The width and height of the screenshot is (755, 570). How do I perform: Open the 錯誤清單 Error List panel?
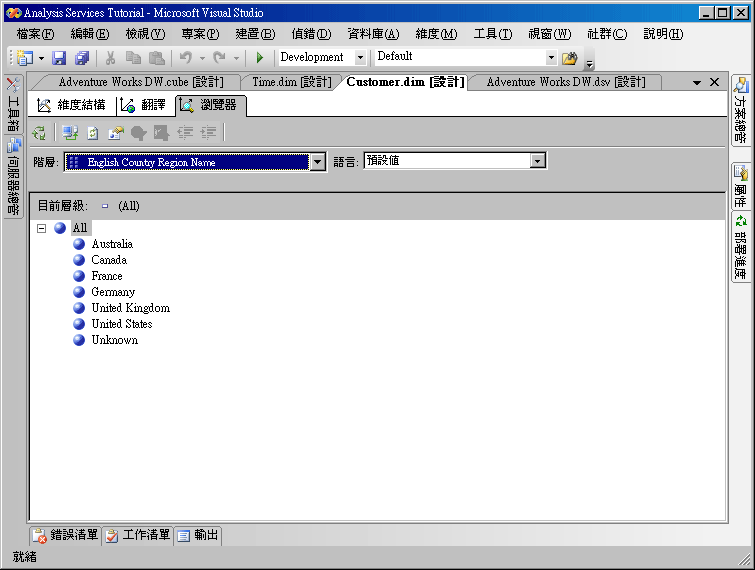tap(65, 535)
